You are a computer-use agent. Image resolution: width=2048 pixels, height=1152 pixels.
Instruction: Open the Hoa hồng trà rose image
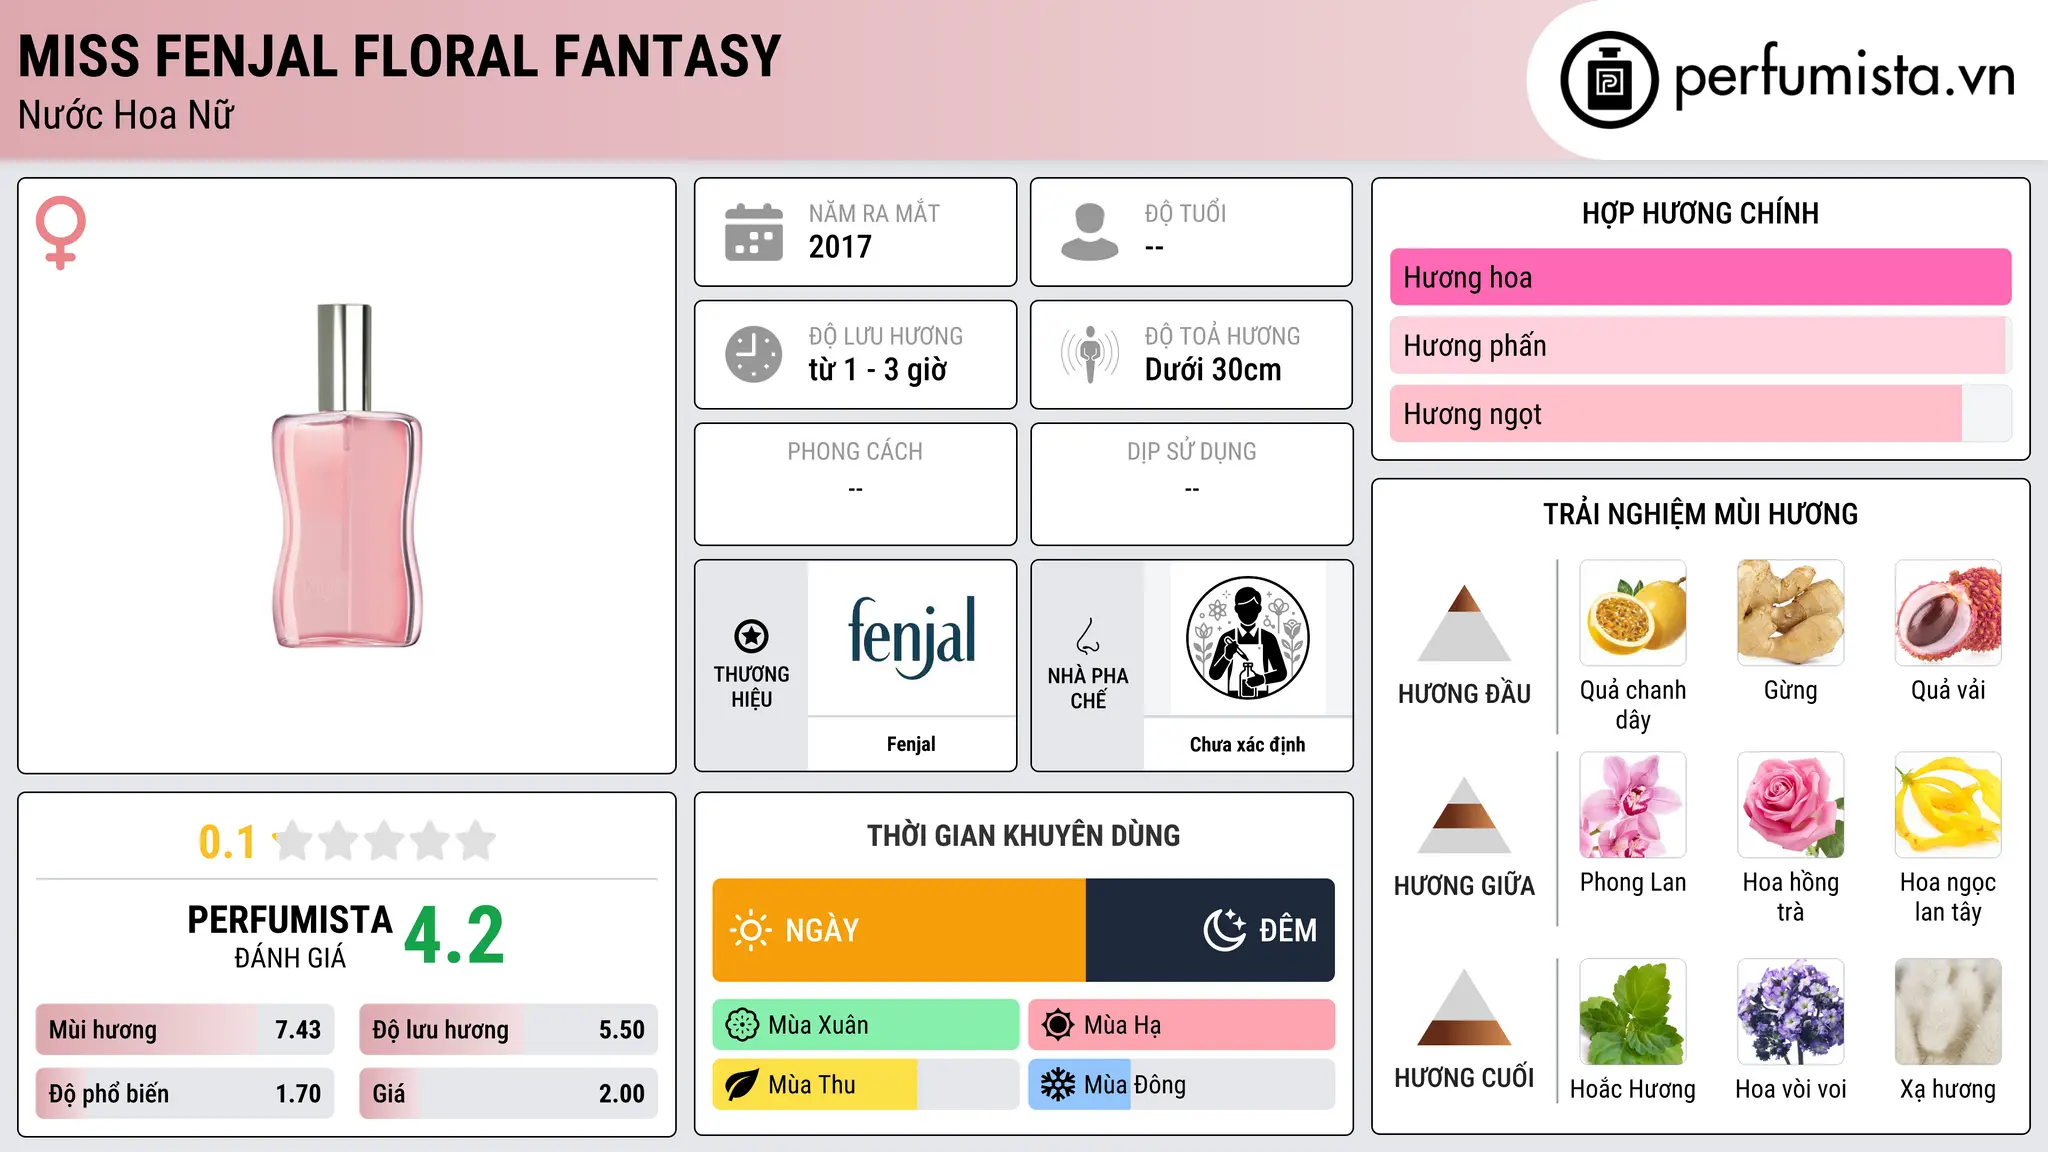point(1790,805)
